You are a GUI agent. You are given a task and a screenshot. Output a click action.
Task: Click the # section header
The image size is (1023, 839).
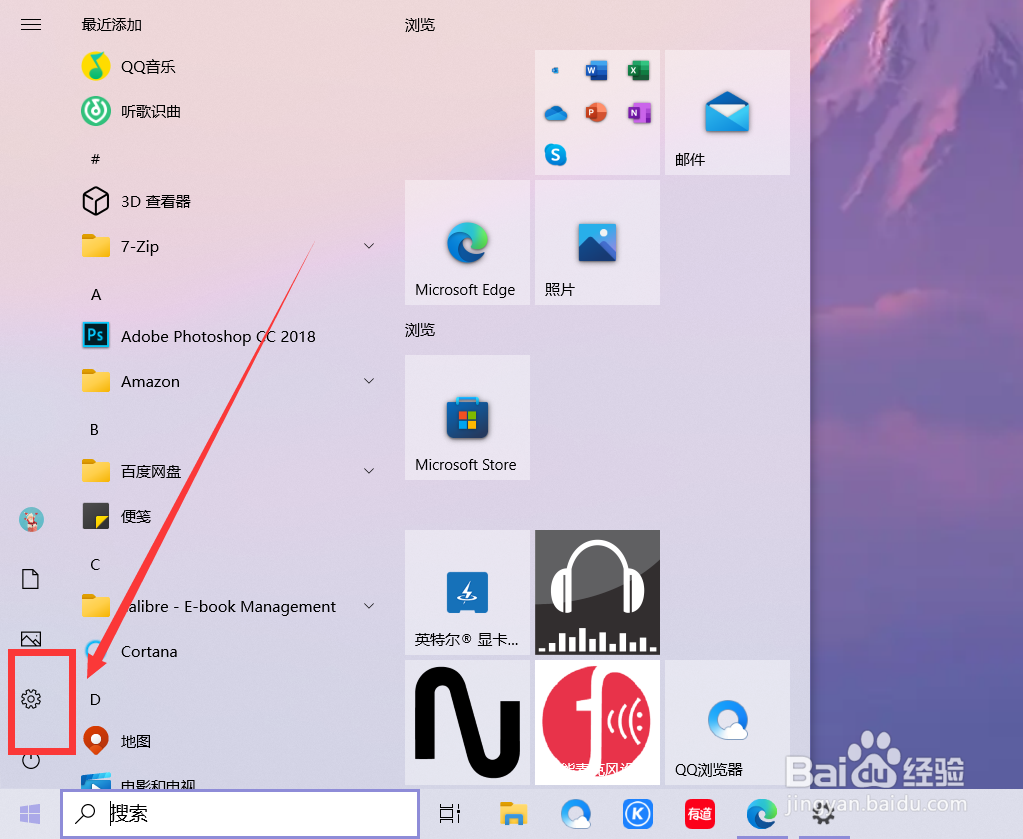95,159
